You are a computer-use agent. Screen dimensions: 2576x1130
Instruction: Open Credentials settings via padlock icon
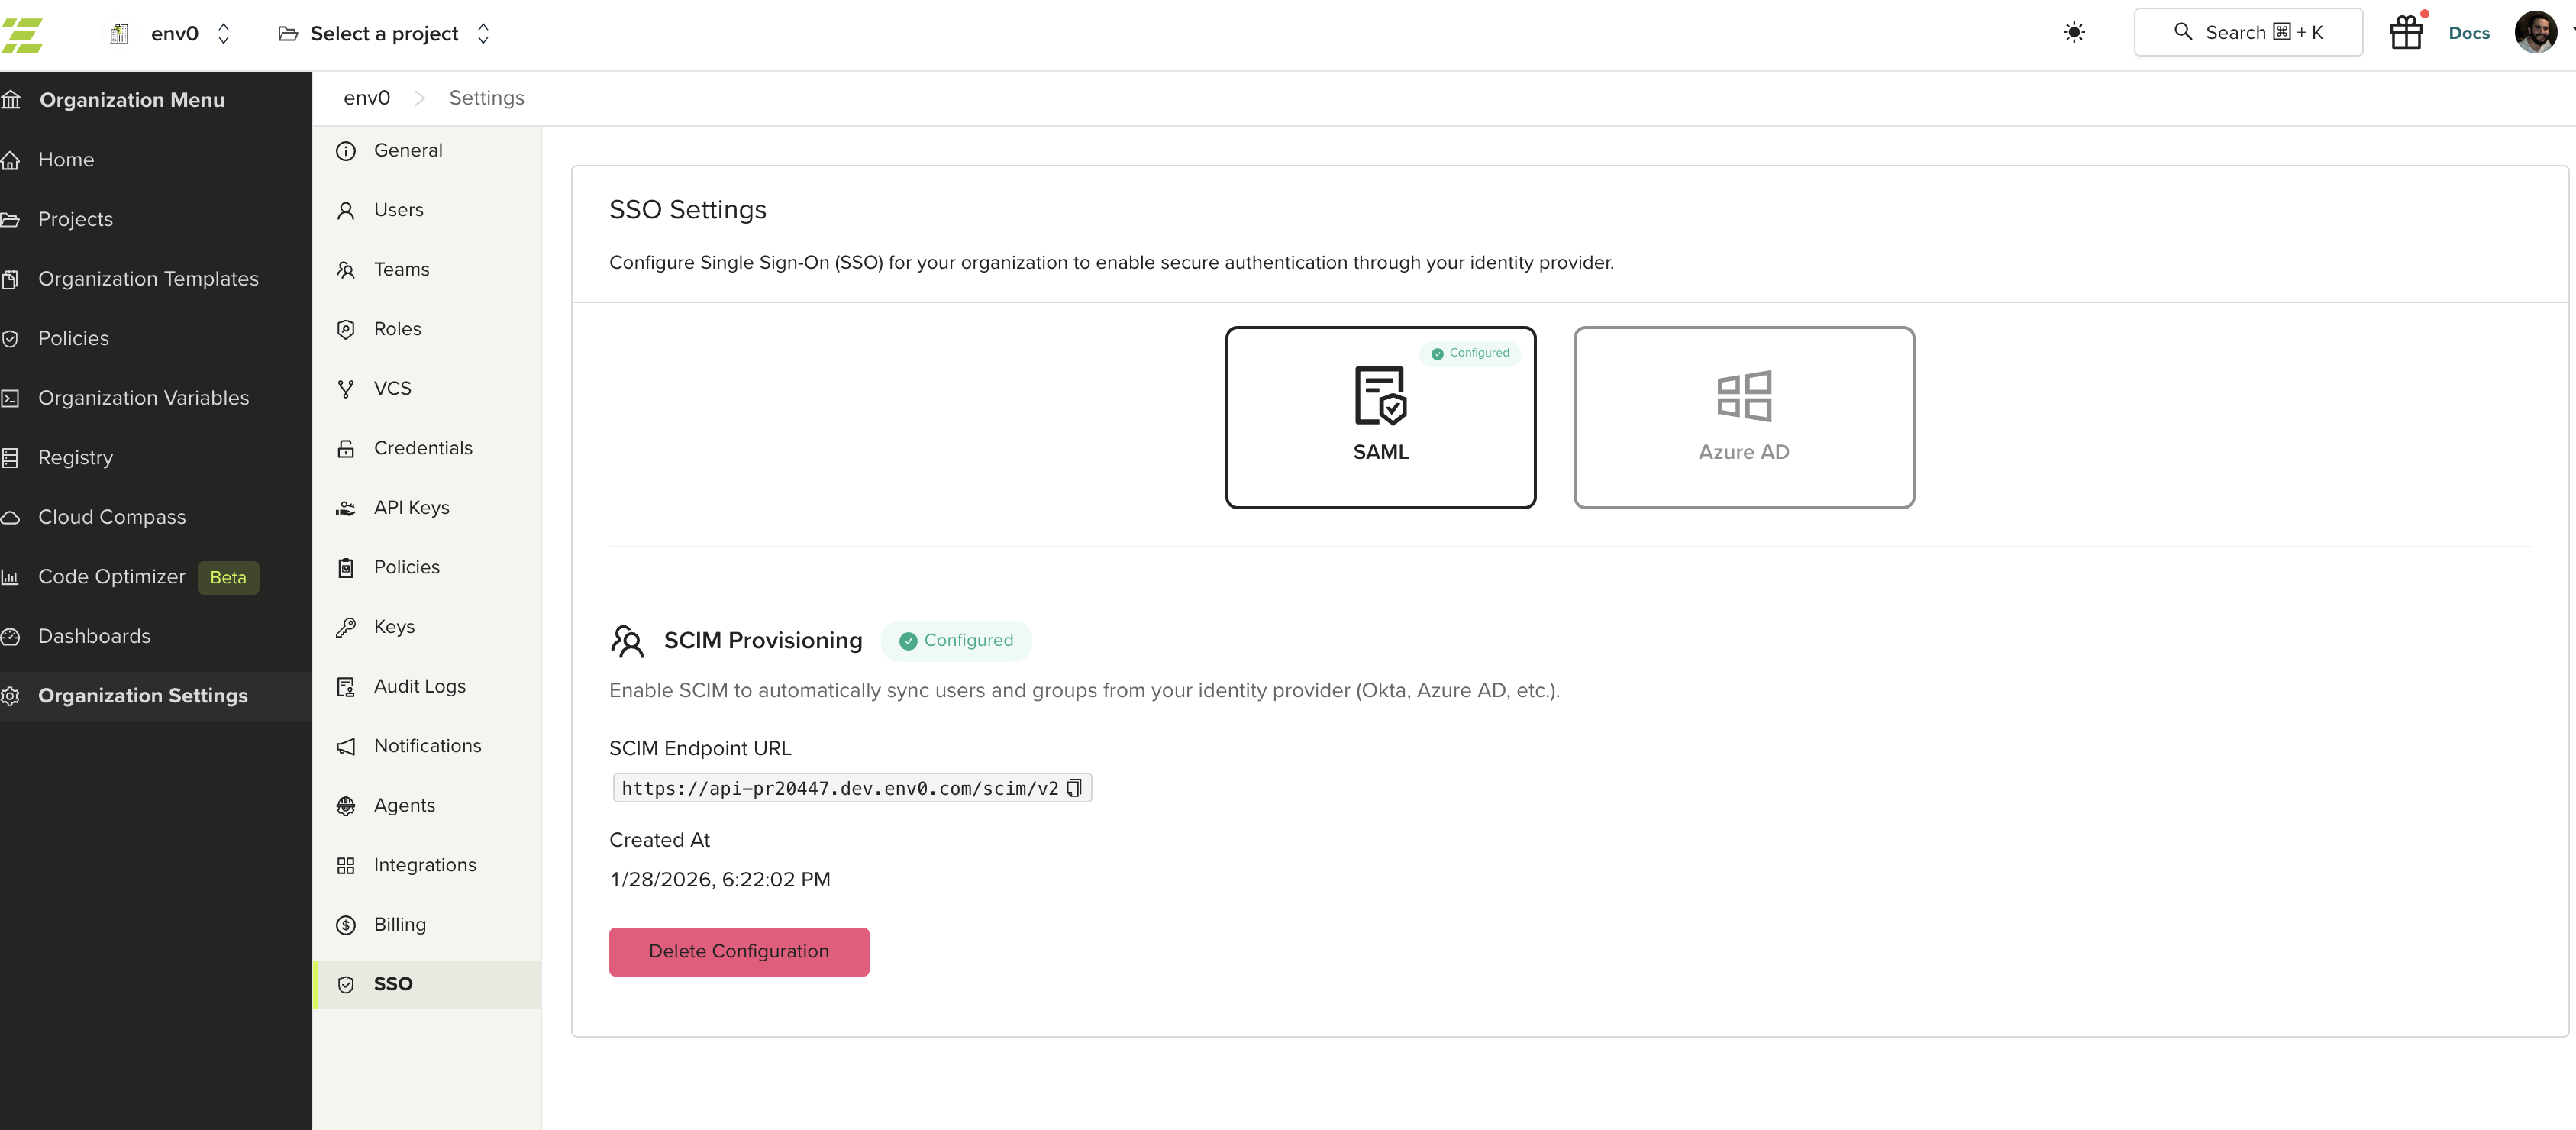click(x=345, y=448)
